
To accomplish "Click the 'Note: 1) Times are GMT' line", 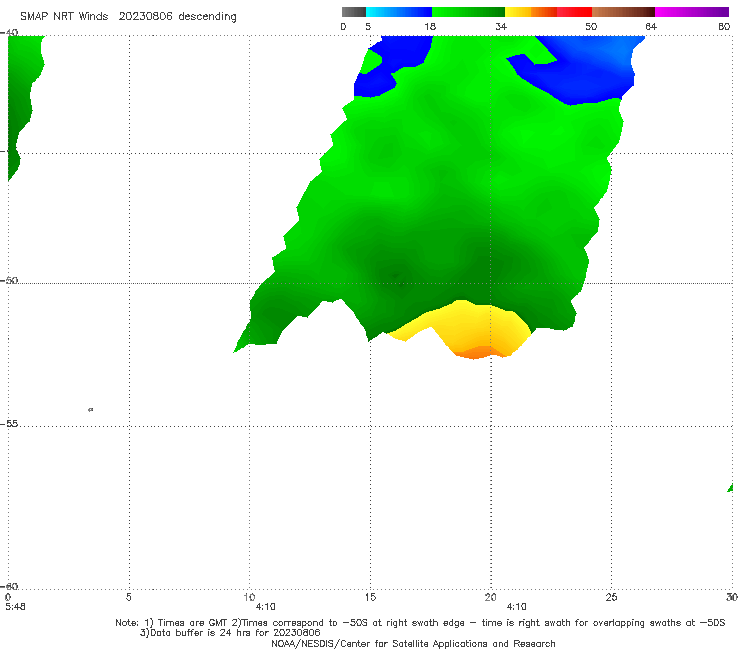I will 420,623.
